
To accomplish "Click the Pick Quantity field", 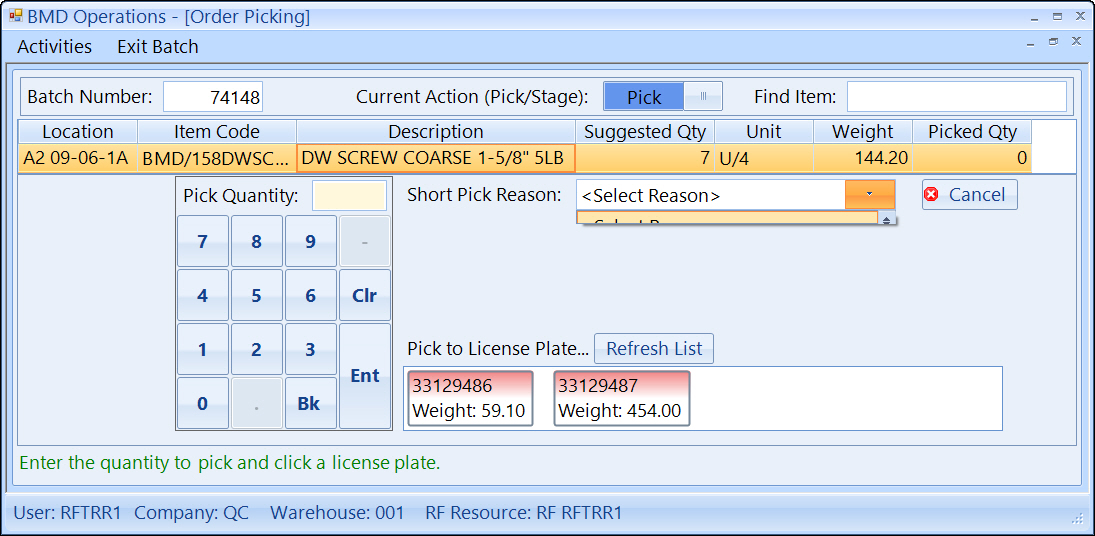I will point(348,196).
